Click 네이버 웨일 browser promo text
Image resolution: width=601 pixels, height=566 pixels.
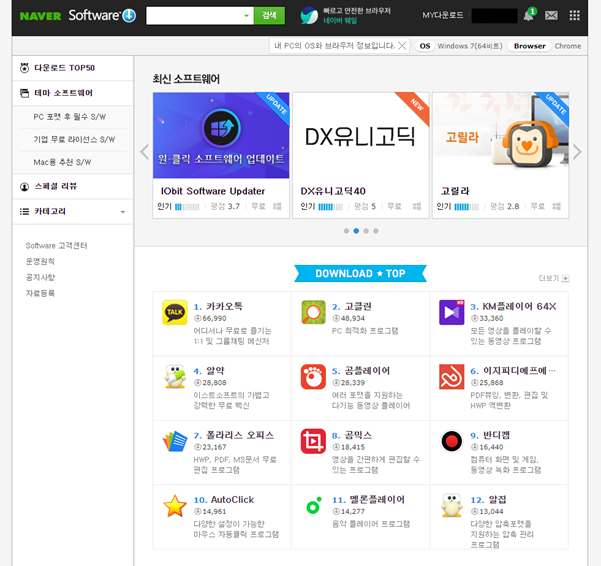[340, 20]
